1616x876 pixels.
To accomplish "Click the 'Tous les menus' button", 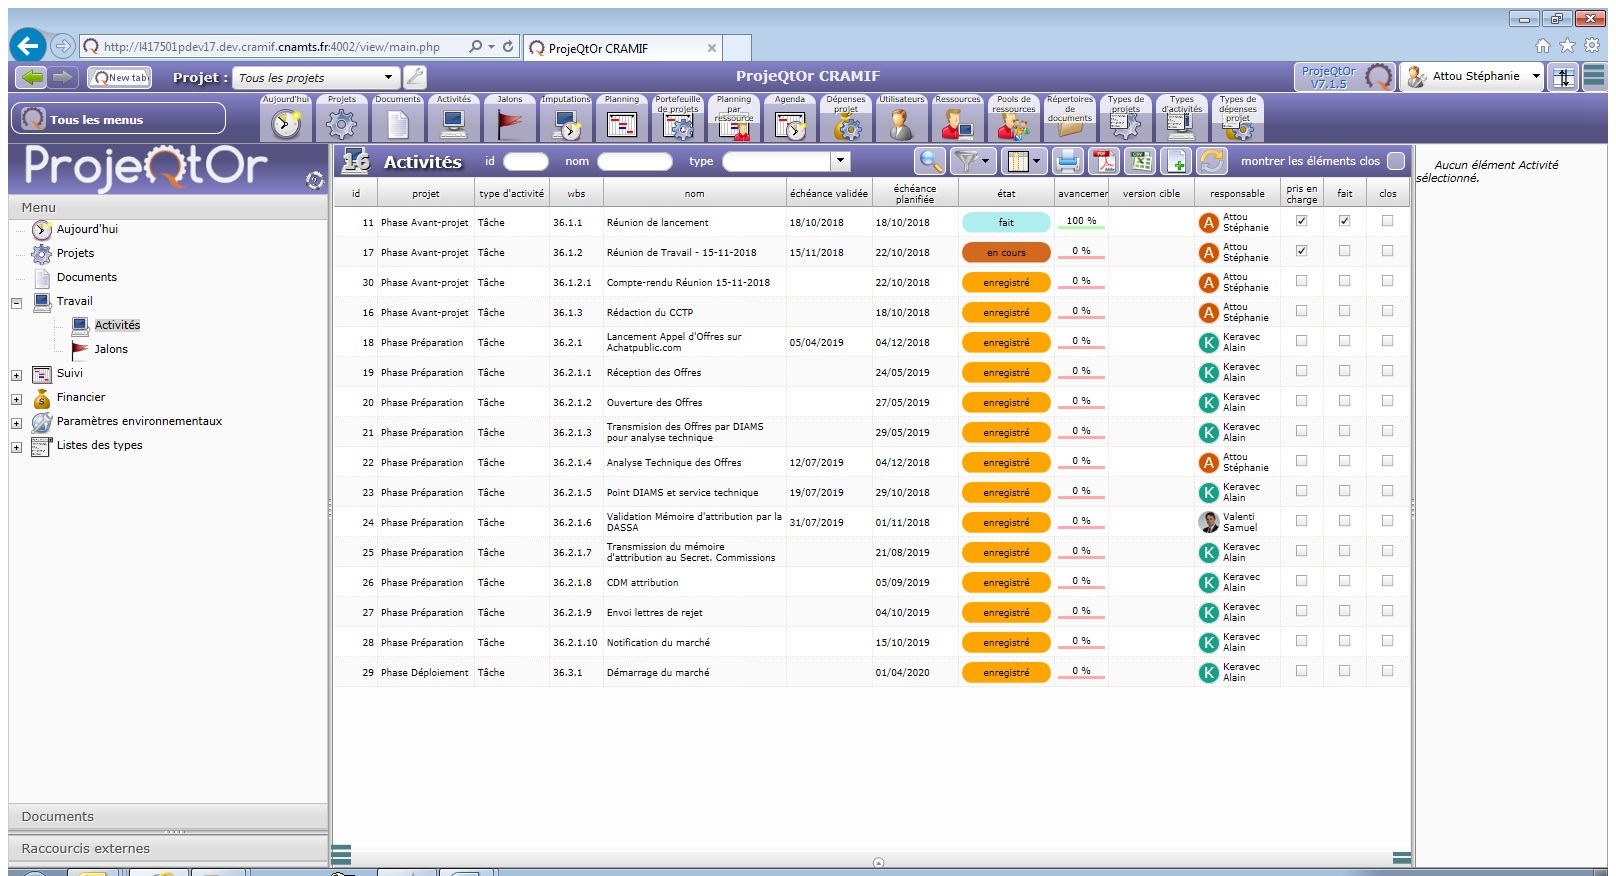I will (x=118, y=119).
